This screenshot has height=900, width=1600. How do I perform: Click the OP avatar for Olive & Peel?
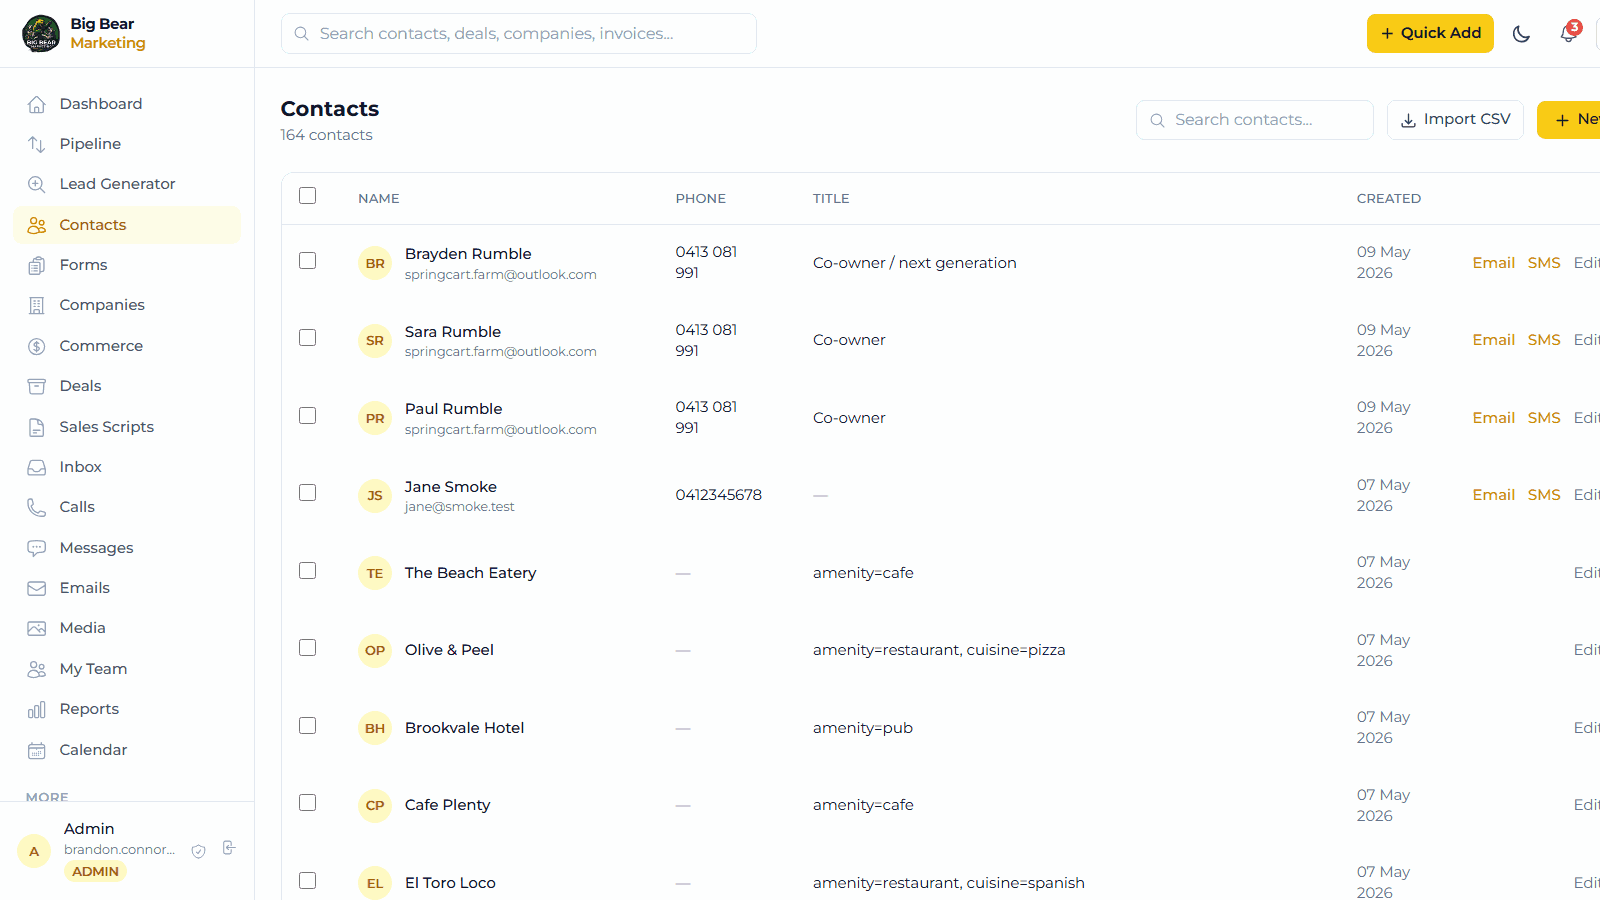375,650
